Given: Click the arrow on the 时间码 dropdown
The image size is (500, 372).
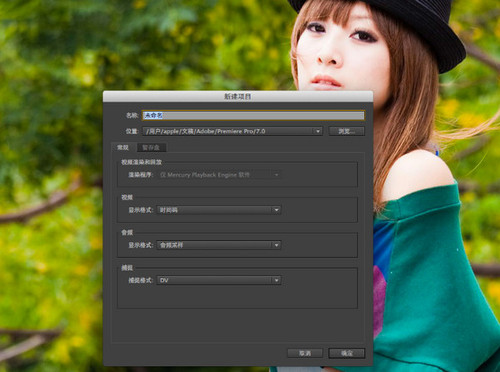Looking at the screenshot, I should 276,210.
